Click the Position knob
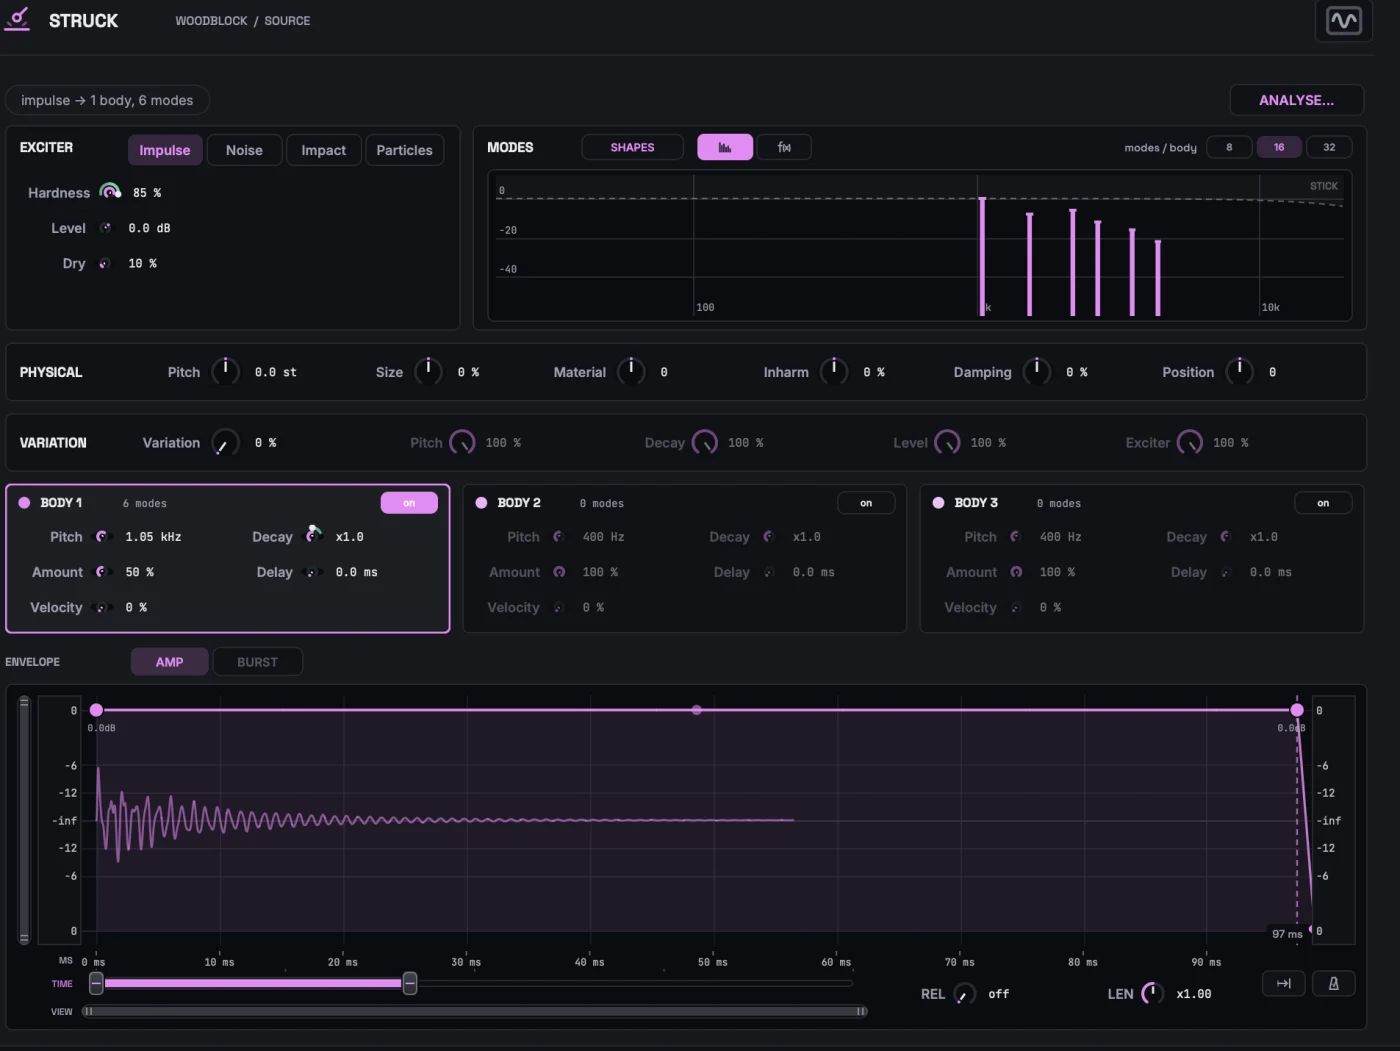 click(x=1240, y=371)
